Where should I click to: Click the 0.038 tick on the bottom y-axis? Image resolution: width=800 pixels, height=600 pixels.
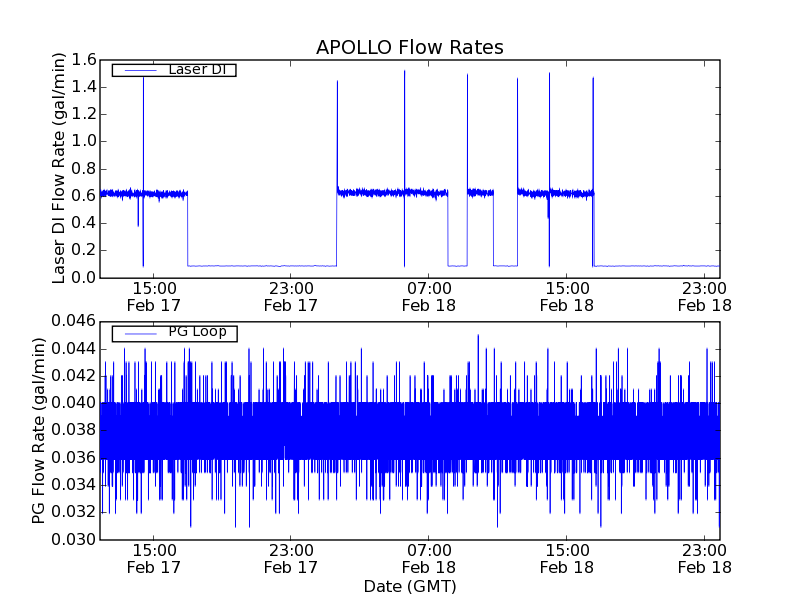[x=75, y=430]
